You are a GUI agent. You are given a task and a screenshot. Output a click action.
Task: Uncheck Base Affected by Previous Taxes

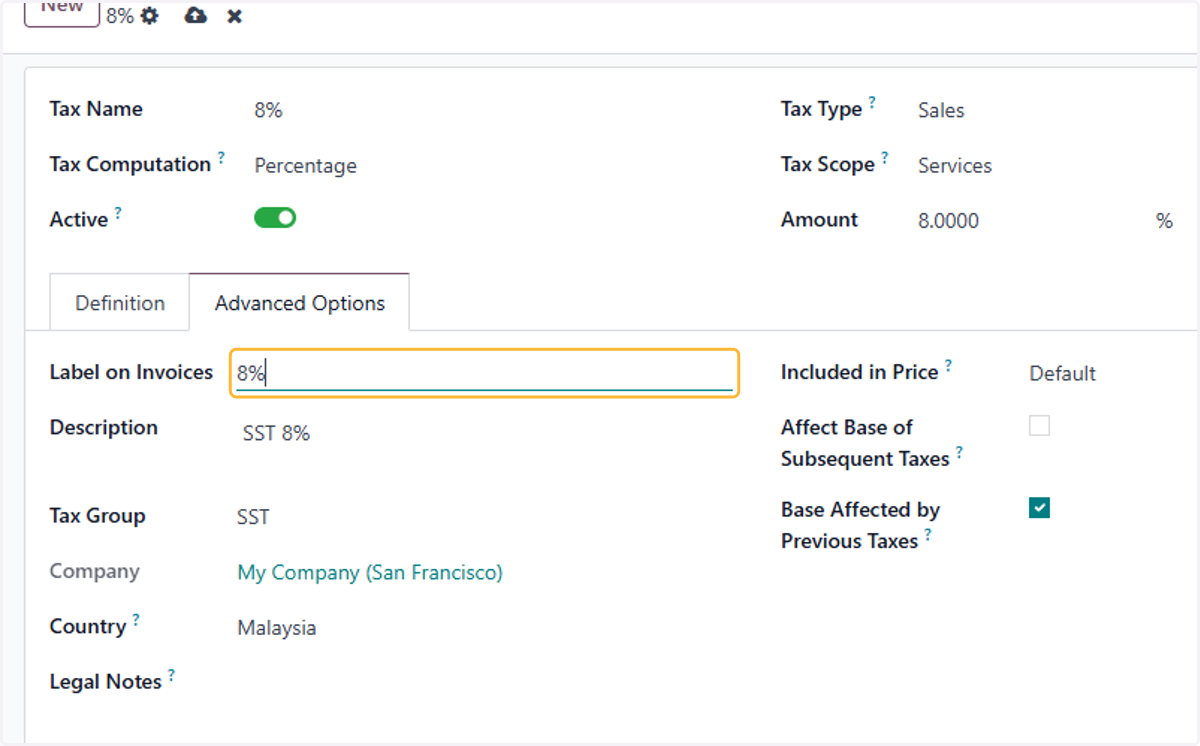tap(1040, 508)
